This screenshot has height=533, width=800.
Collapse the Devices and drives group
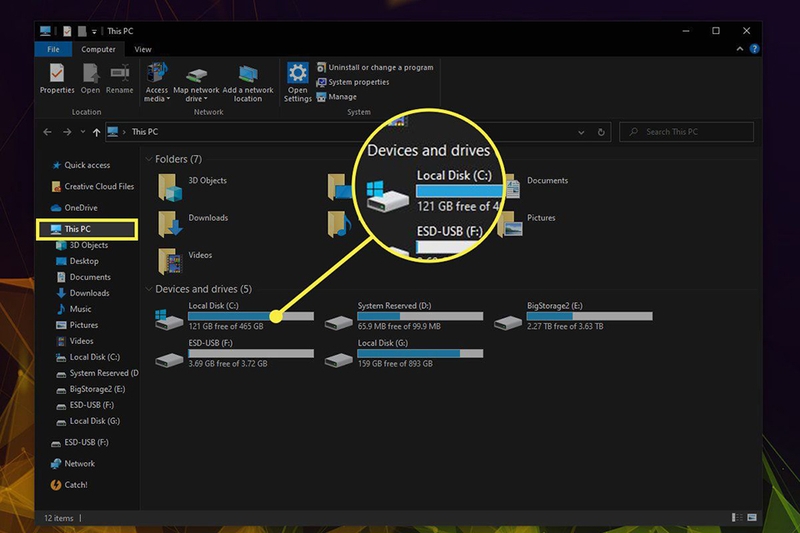click(149, 289)
